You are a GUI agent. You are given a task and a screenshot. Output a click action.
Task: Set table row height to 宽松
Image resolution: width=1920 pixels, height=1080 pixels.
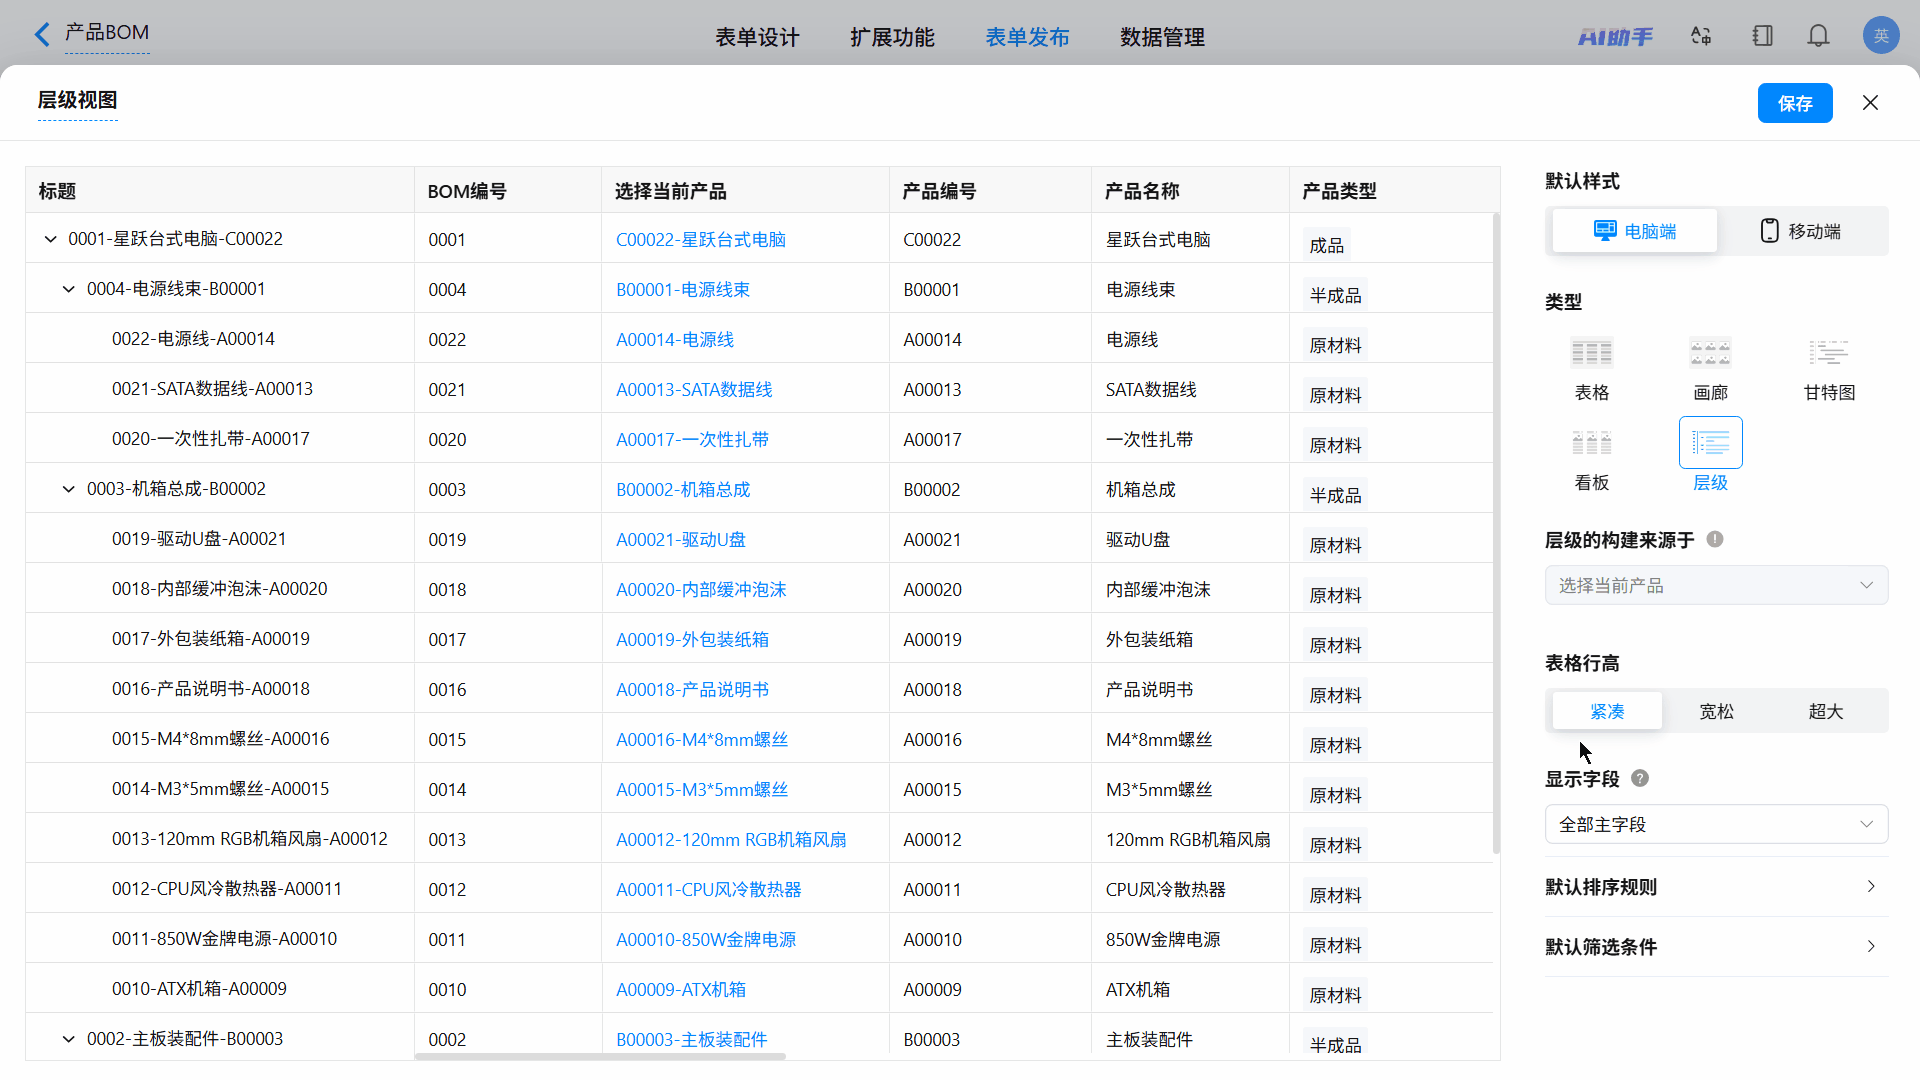(x=1716, y=711)
